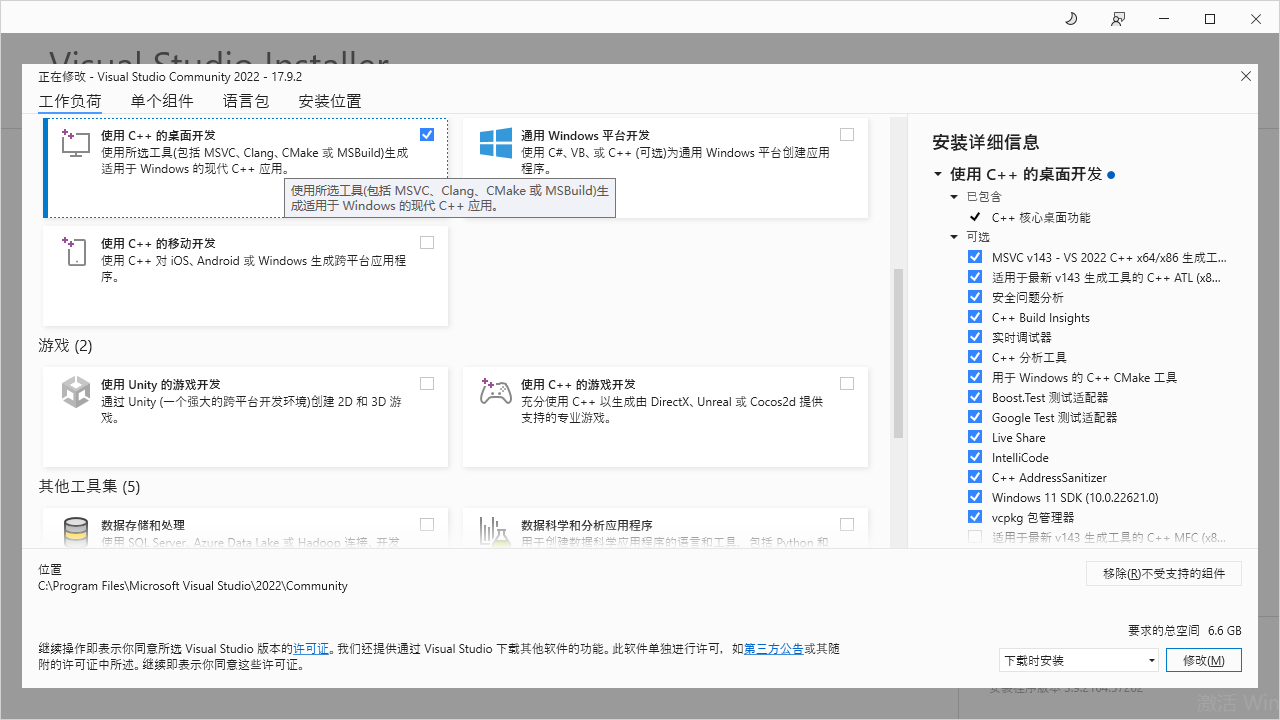The image size is (1280, 720).
Task: Click the data science and analytics icon
Action: [x=495, y=532]
